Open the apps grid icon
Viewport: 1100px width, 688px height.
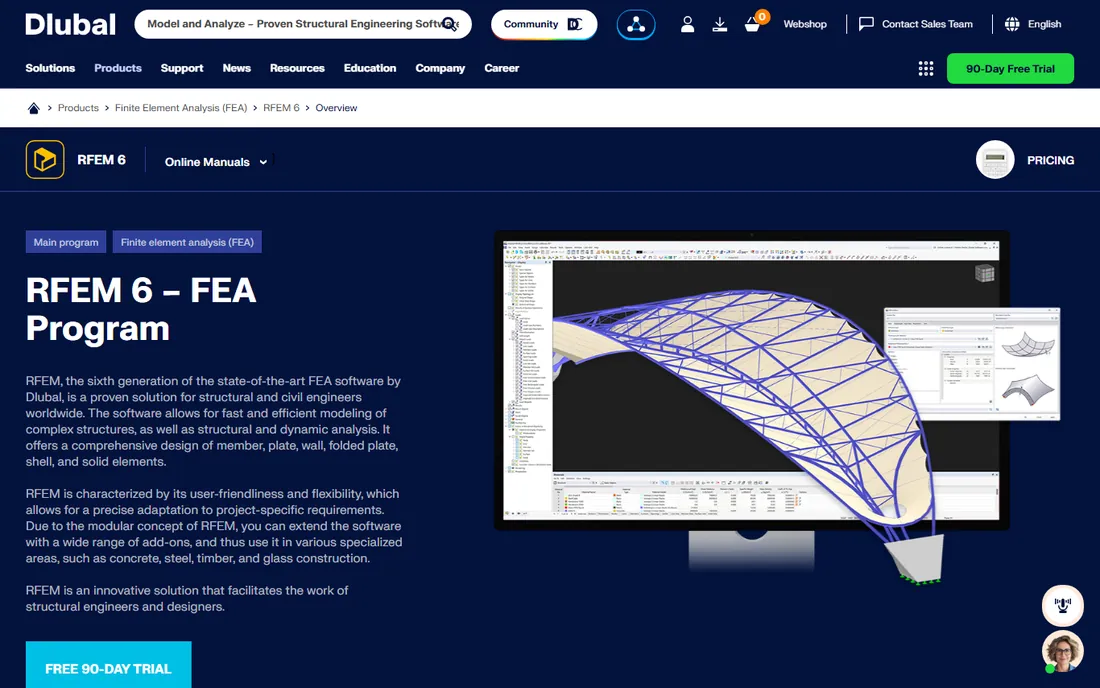[x=926, y=68]
